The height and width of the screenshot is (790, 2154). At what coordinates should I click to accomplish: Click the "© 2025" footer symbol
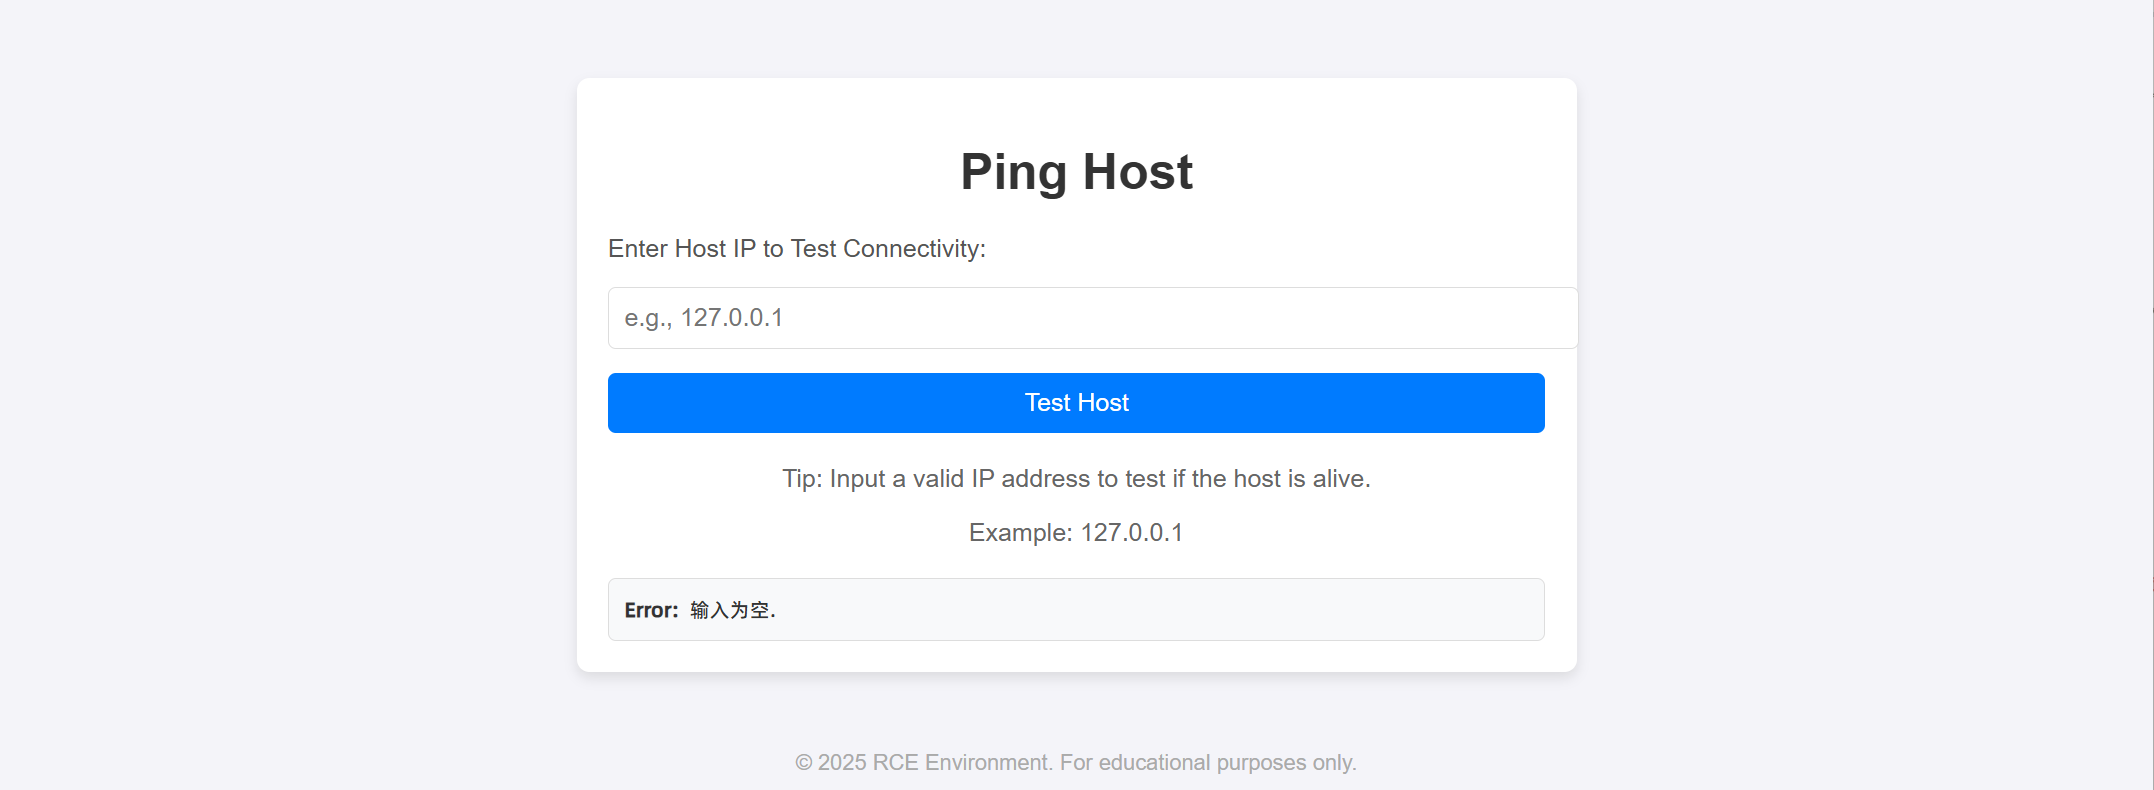click(830, 763)
